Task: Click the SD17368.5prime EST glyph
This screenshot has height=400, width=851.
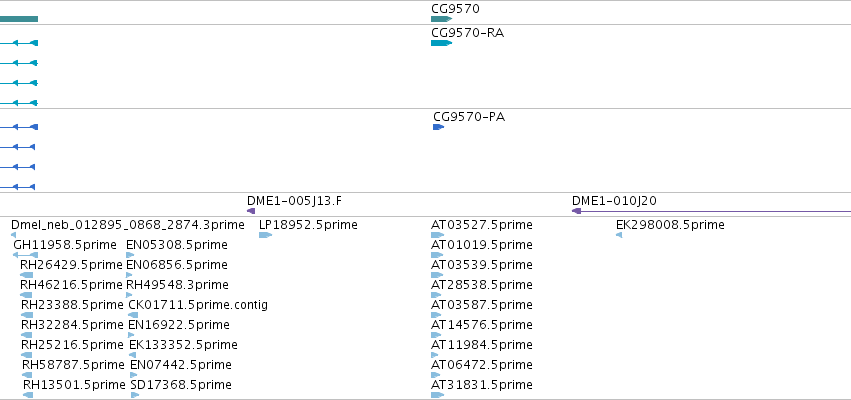Action: (135, 396)
